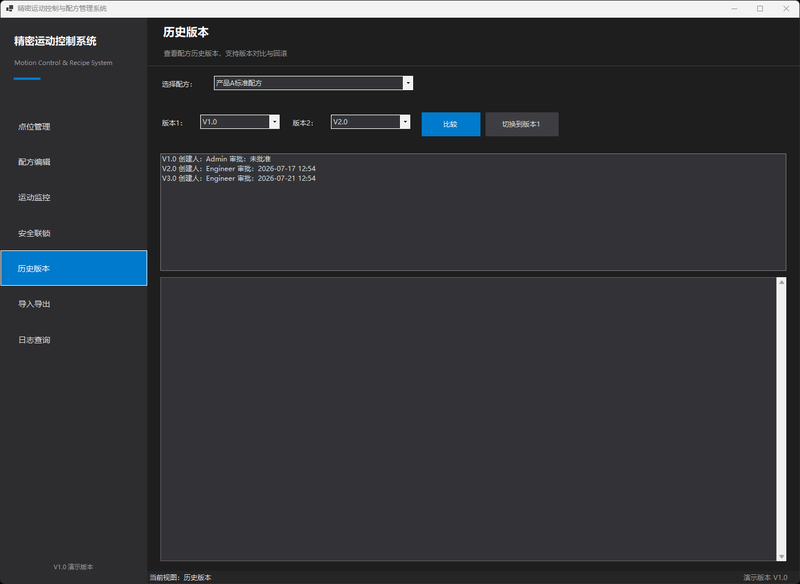Click the scrollbar up arrow in comparison panel
800x584 pixels.
click(781, 282)
